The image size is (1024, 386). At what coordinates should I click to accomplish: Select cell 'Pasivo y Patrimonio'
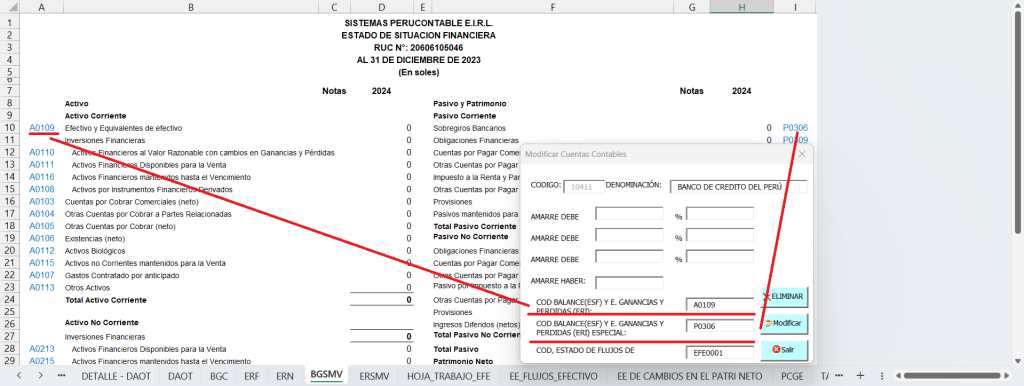[470, 103]
